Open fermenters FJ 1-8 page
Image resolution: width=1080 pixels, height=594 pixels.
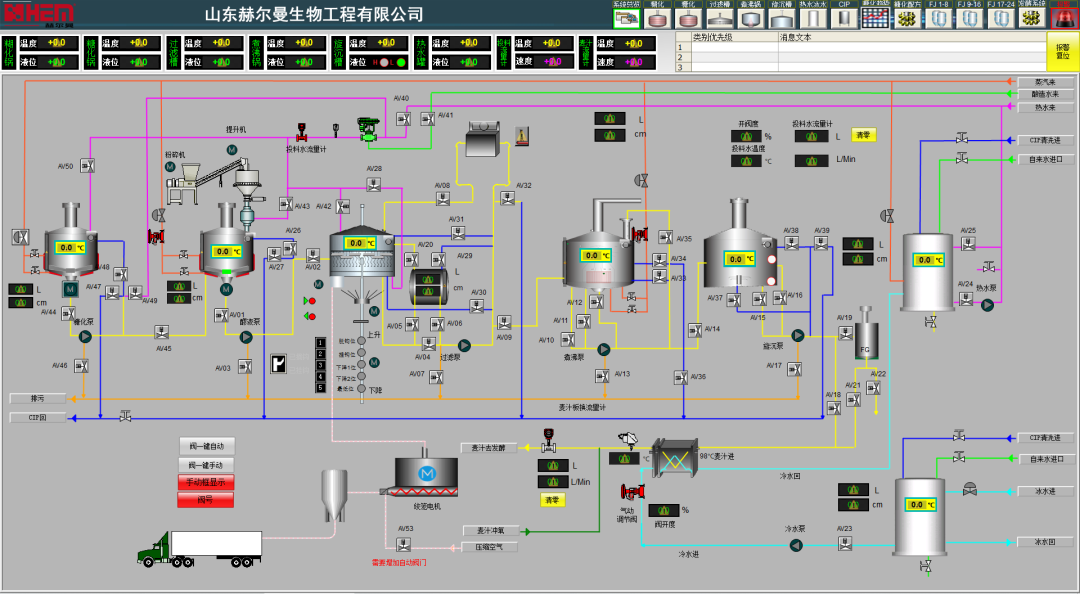click(x=938, y=18)
